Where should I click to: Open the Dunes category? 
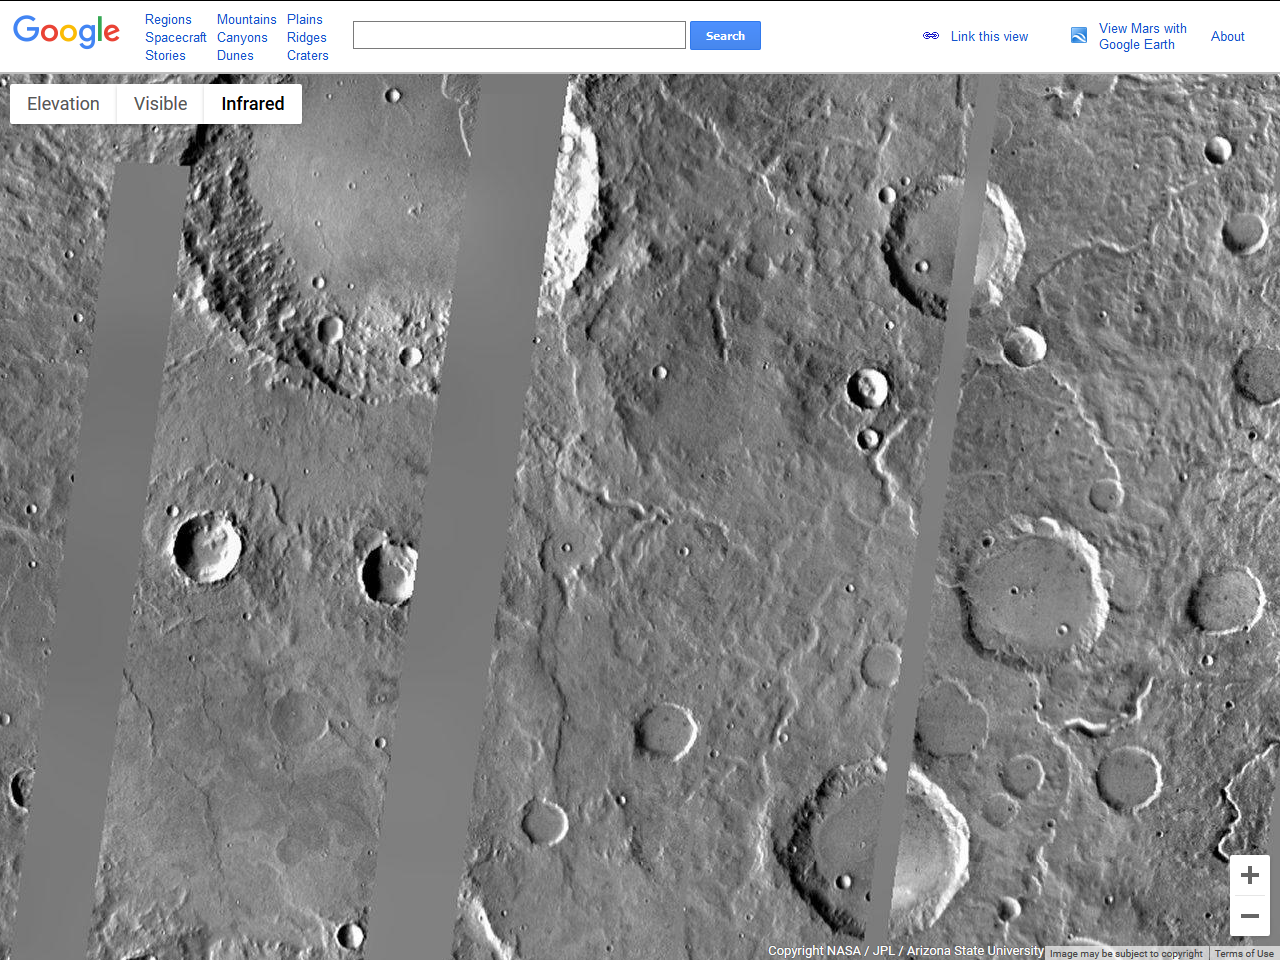235,55
